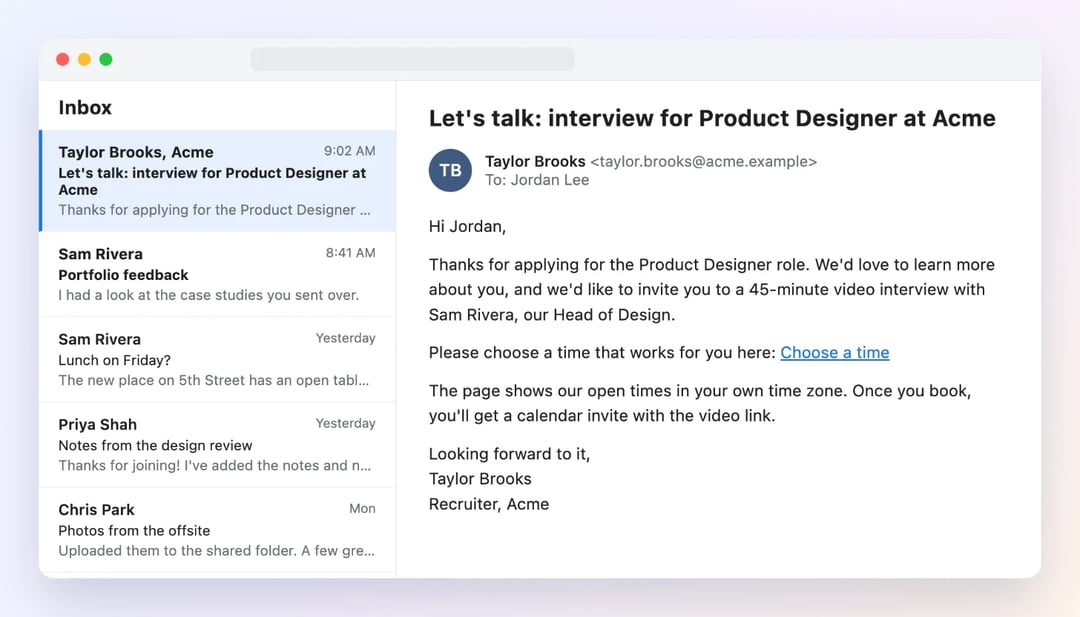The image size is (1080, 617).
Task: Open the Lunch on Friday? email
Action: [218, 359]
